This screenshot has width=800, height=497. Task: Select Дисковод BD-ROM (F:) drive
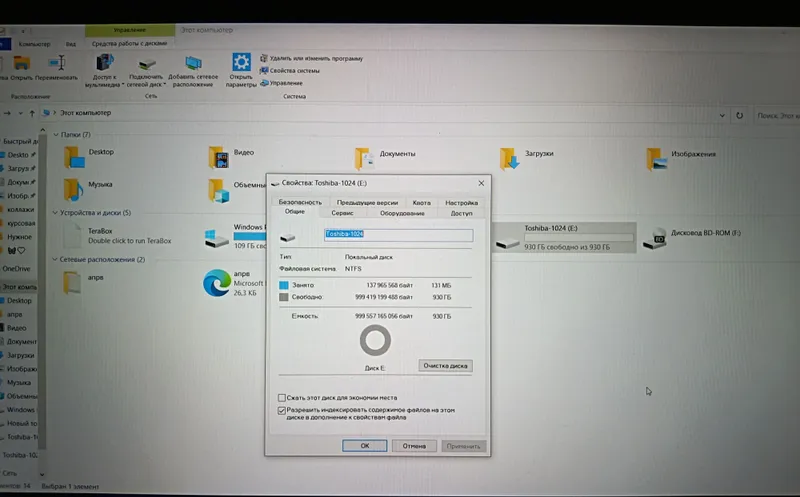pos(691,238)
